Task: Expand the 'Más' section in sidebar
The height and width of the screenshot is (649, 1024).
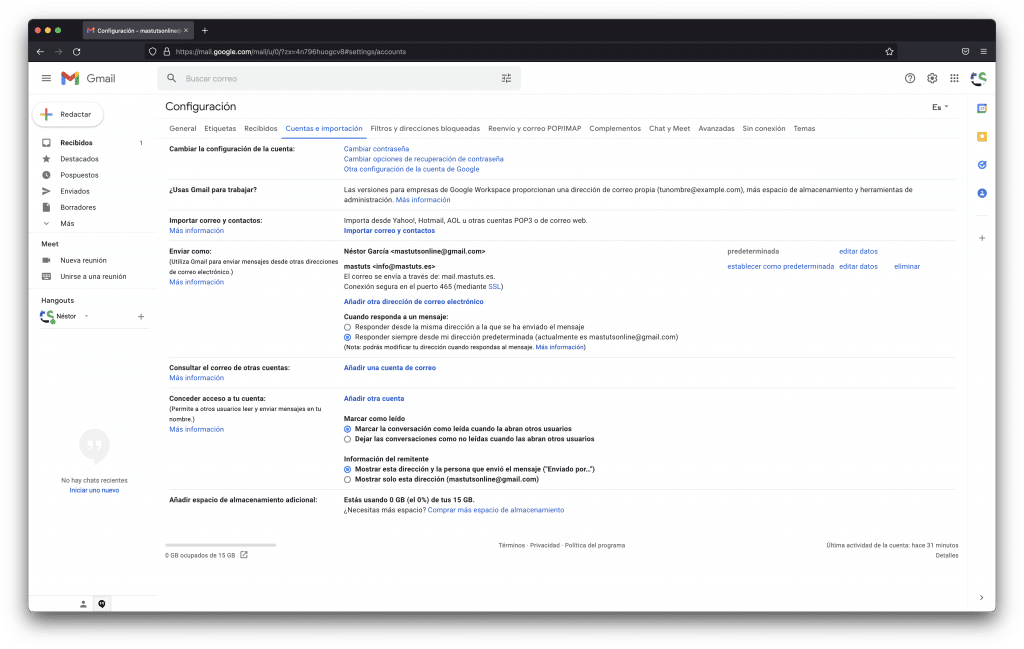Action: pos(66,223)
